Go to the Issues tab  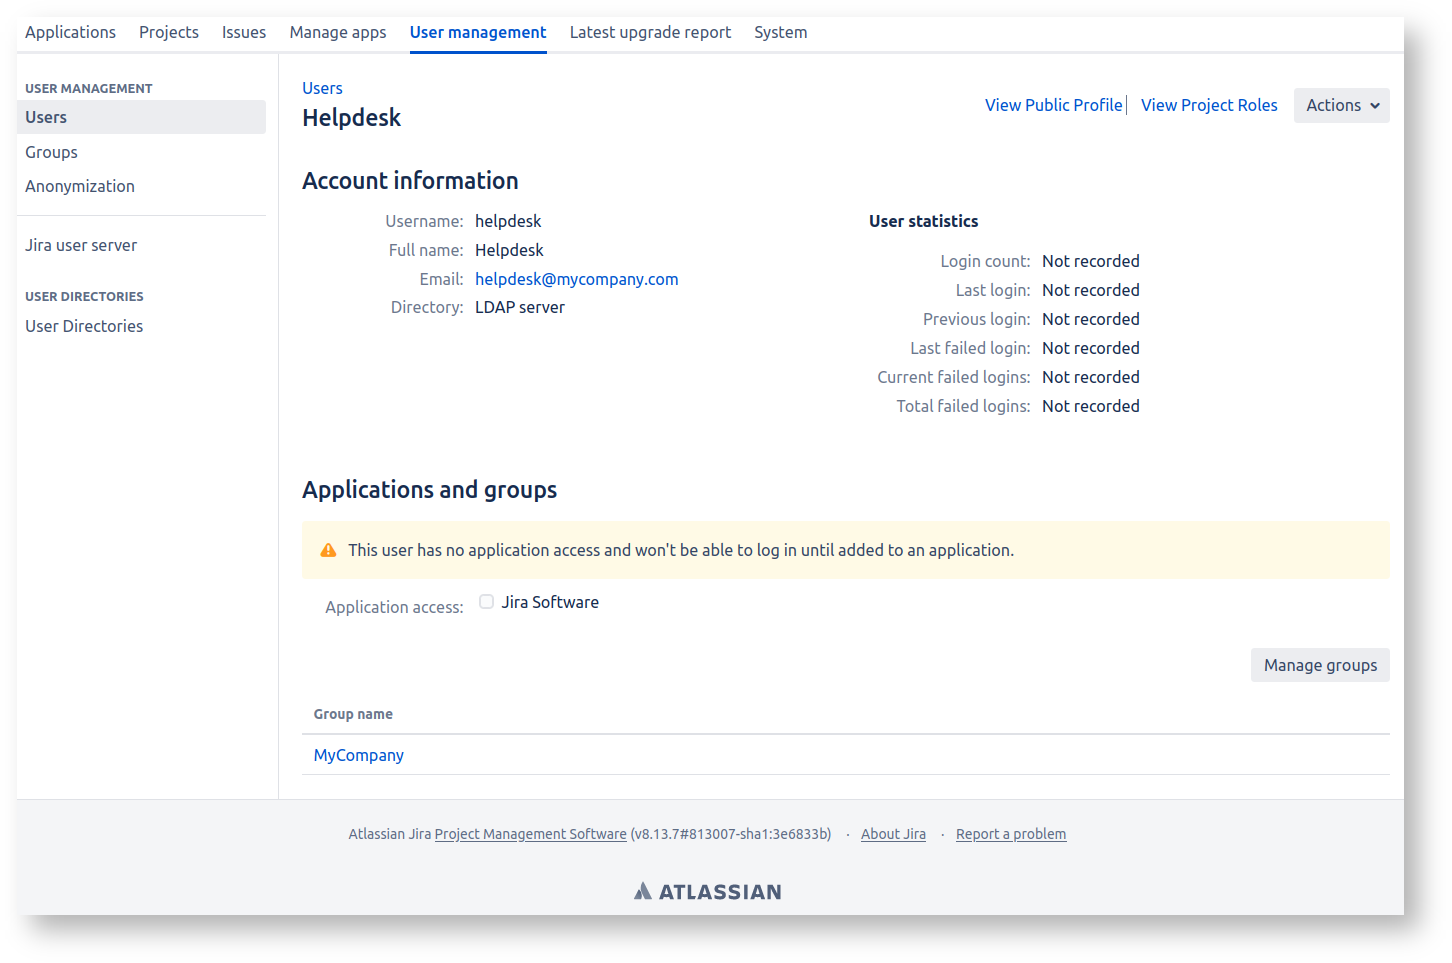coord(244,32)
